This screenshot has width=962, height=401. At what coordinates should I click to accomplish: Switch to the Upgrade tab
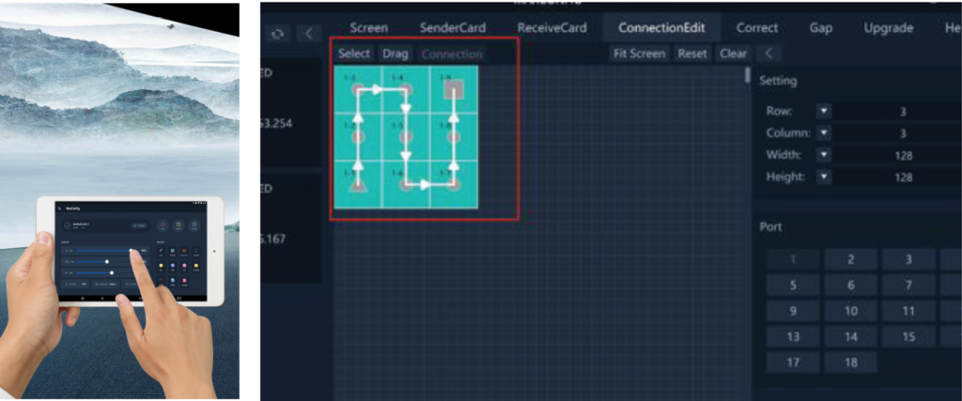[x=888, y=28]
